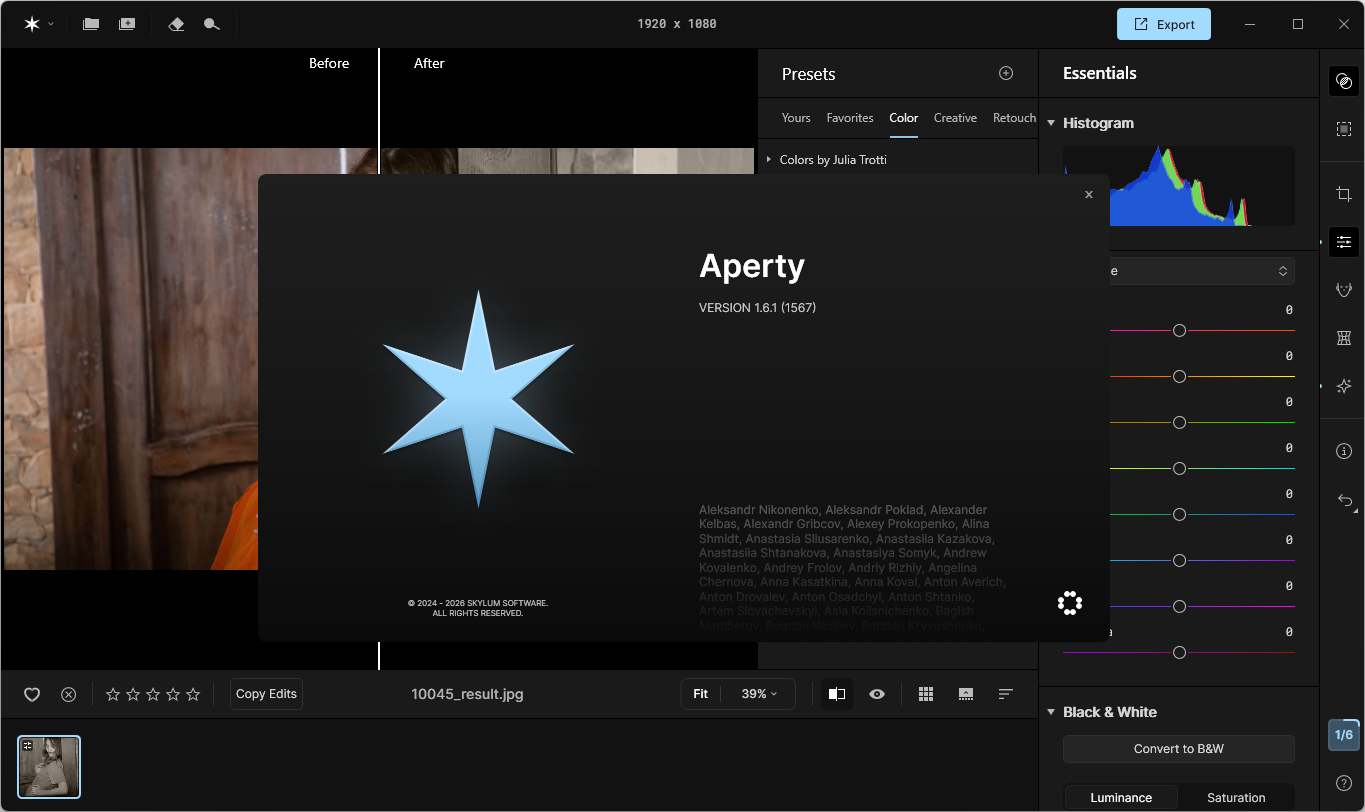The image size is (1365, 812).
Task: Switch to the Favorites presets tab
Action: [x=850, y=118]
